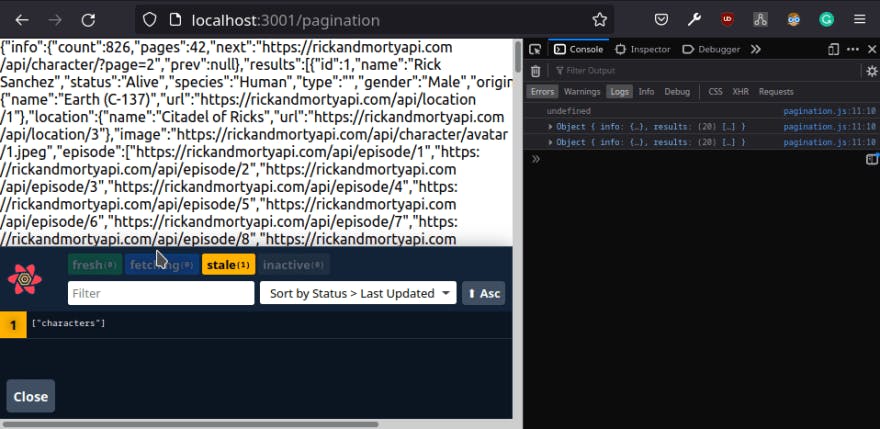Open React Query devtools flower logo

[25, 279]
